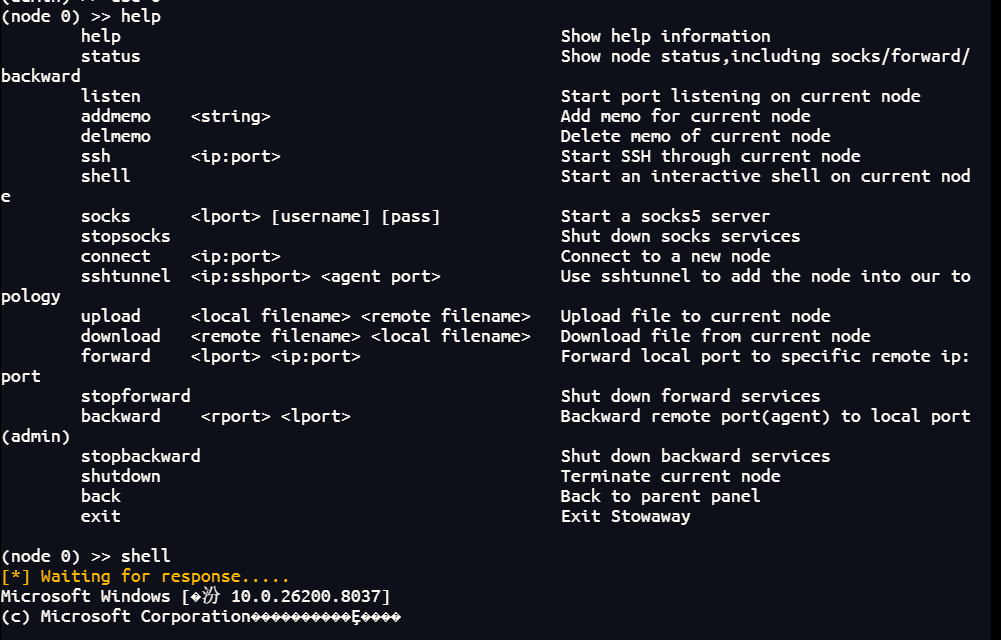Click 'Terminate current node' description
Viewport: 1001px width, 640px height.
point(670,476)
